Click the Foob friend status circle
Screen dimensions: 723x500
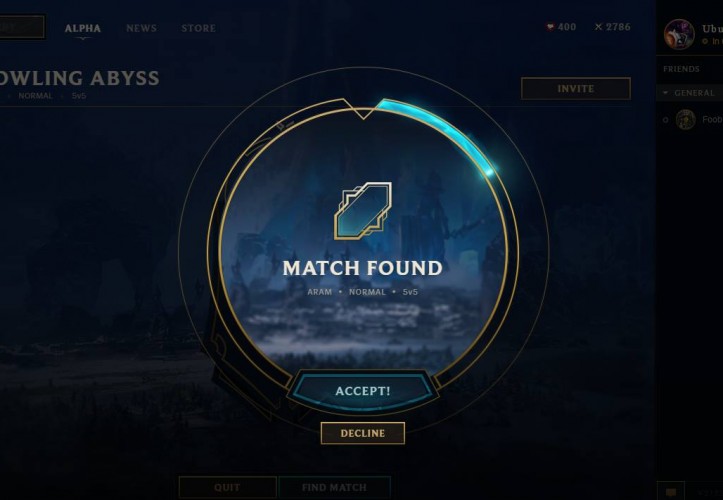point(665,120)
